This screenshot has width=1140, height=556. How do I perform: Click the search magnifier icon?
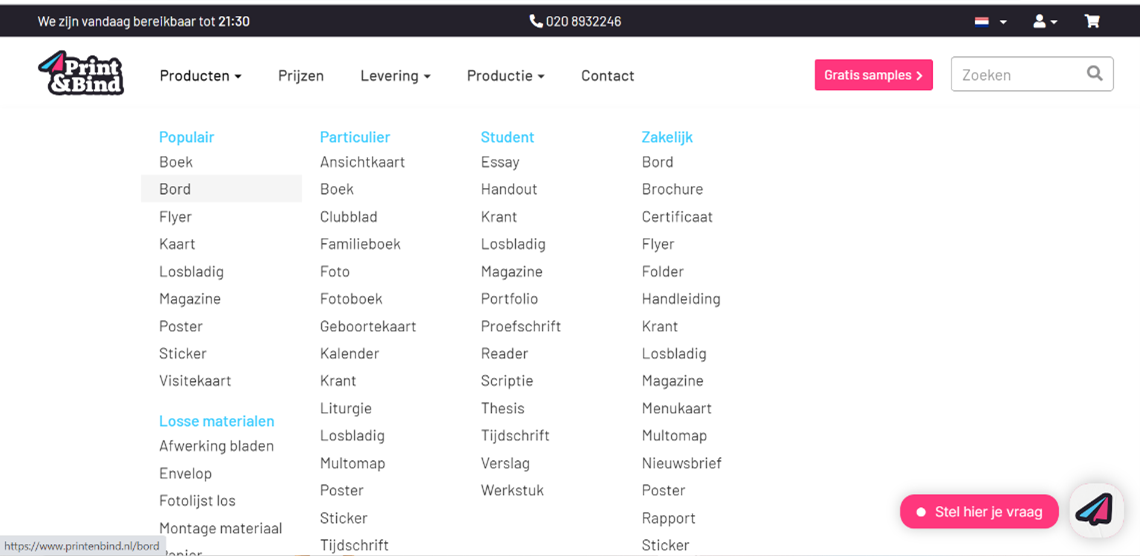[1095, 73]
